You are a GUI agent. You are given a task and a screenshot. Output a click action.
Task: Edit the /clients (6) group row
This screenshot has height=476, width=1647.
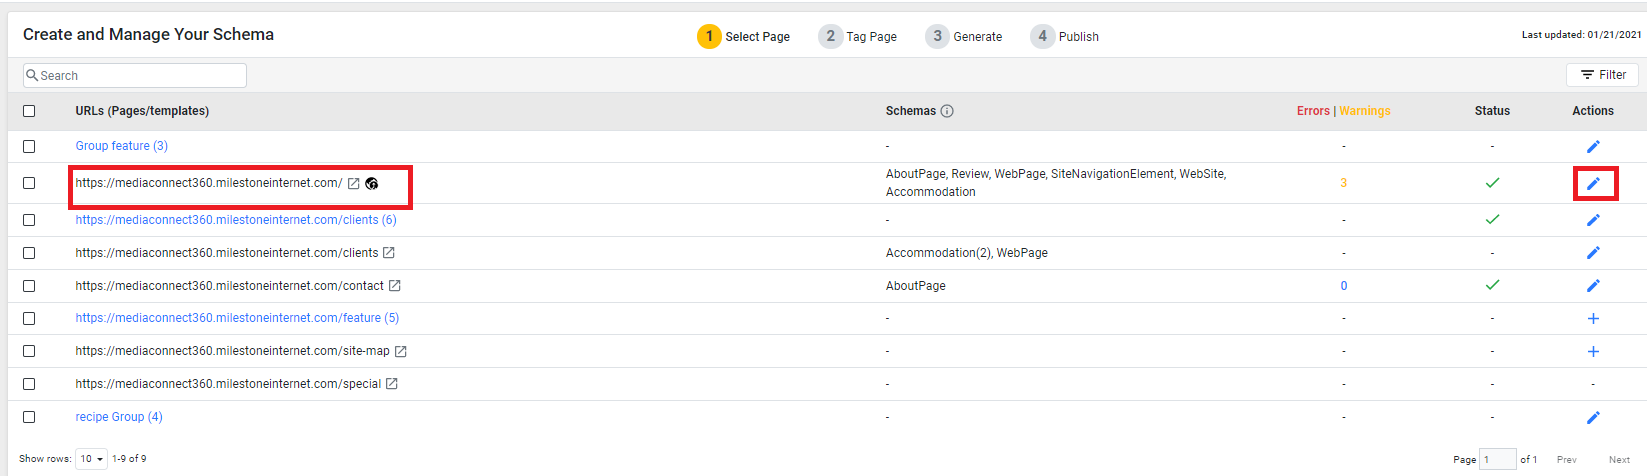tap(1593, 220)
